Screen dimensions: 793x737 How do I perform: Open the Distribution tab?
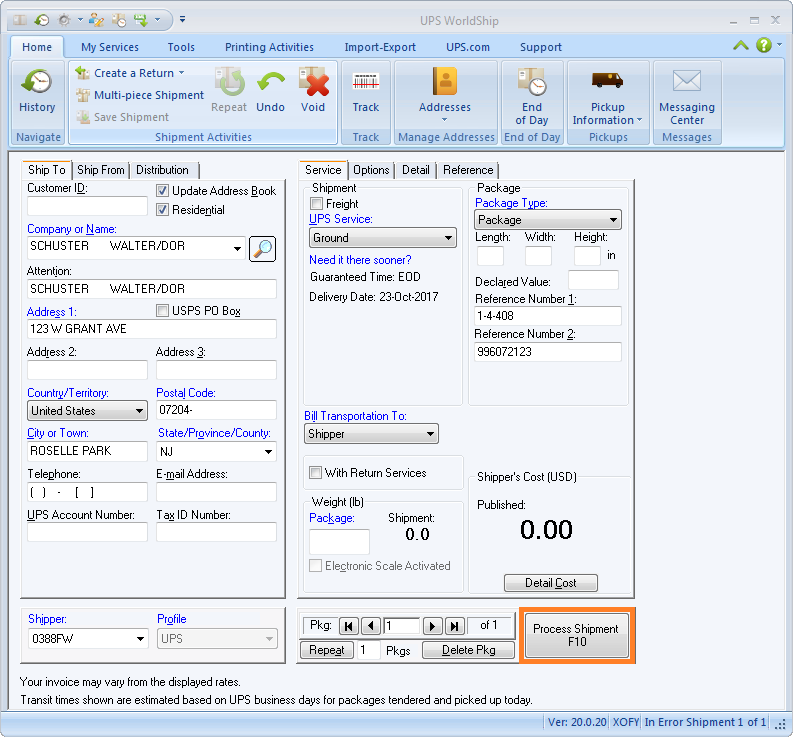[x=162, y=170]
